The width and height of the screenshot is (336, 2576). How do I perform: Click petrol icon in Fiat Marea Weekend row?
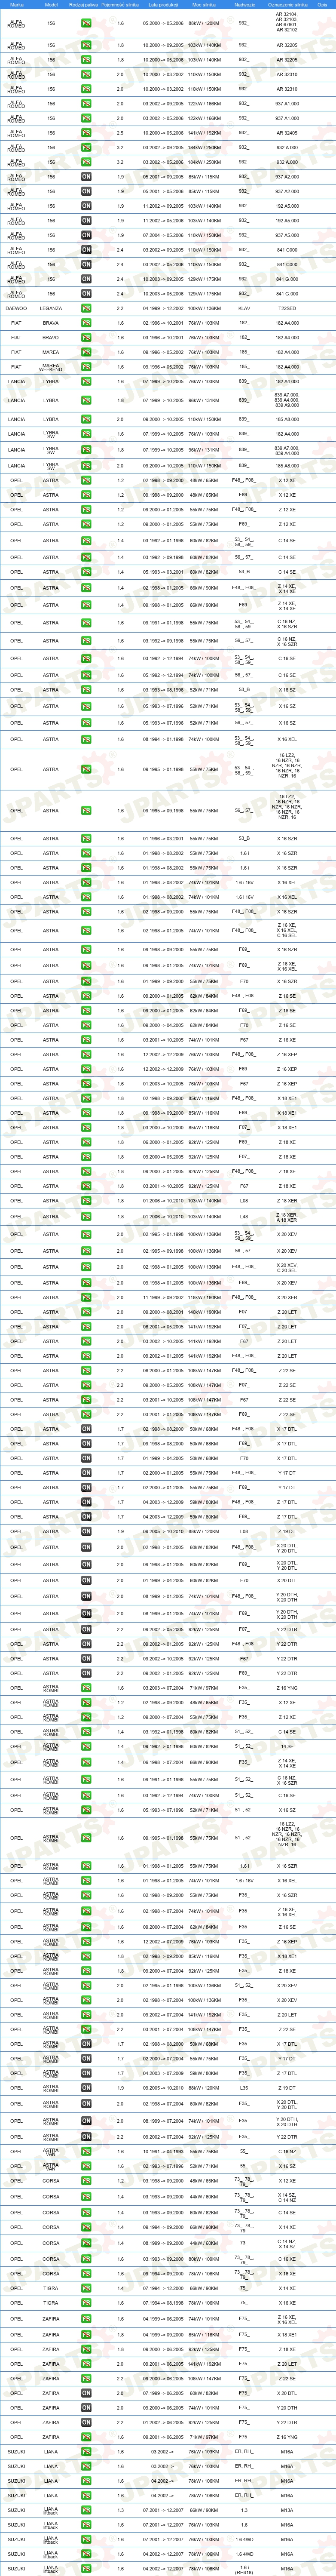pyautogui.click(x=86, y=367)
